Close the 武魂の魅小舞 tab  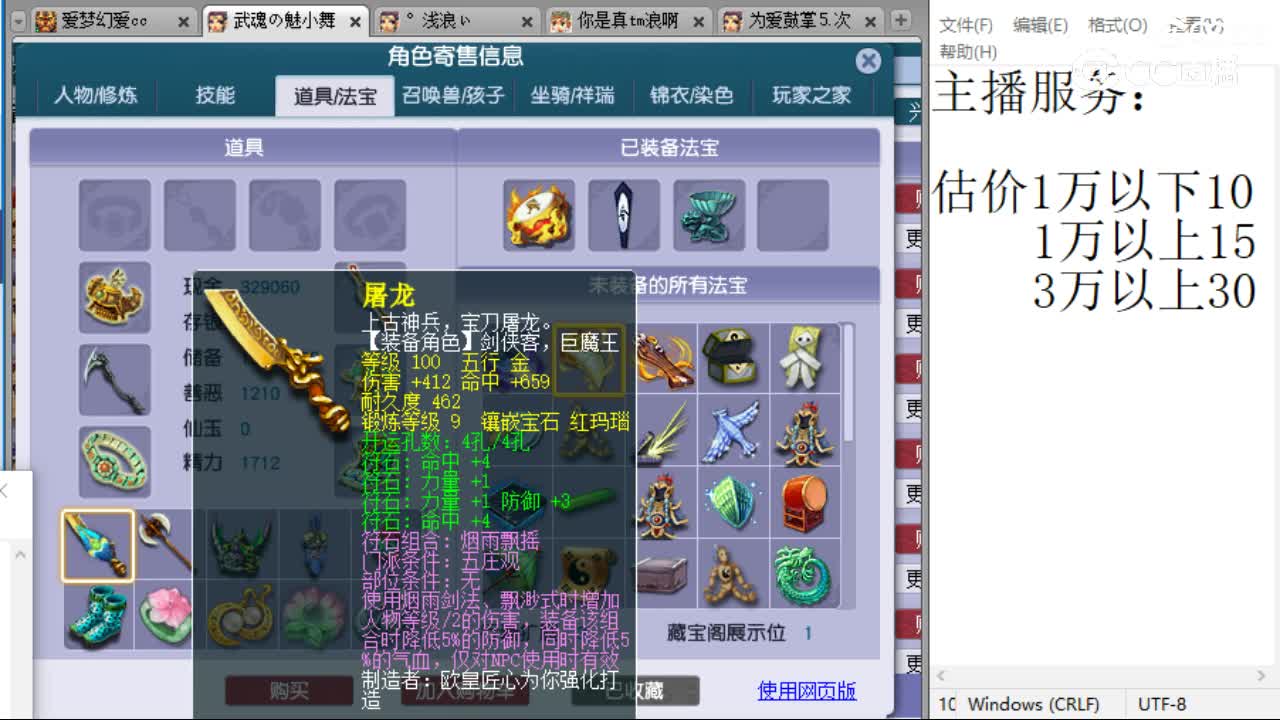coord(357,22)
